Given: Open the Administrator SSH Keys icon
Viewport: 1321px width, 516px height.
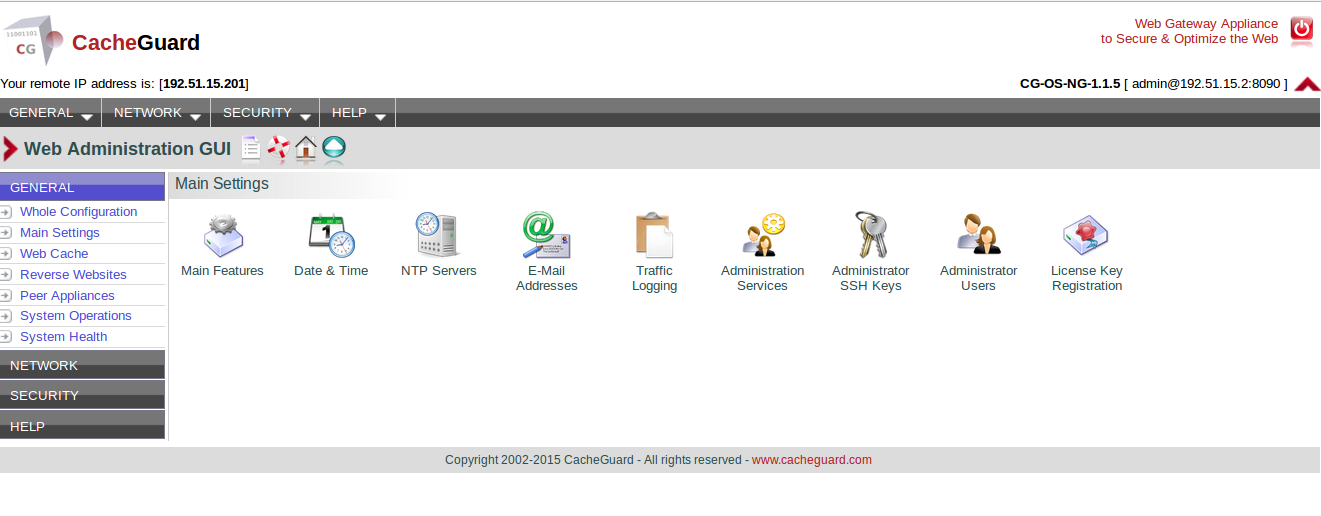Looking at the screenshot, I should 871,236.
